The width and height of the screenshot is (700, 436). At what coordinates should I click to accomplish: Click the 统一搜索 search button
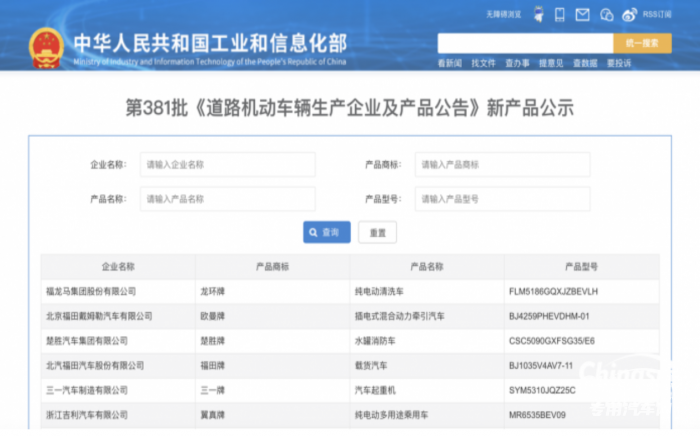[x=642, y=43]
